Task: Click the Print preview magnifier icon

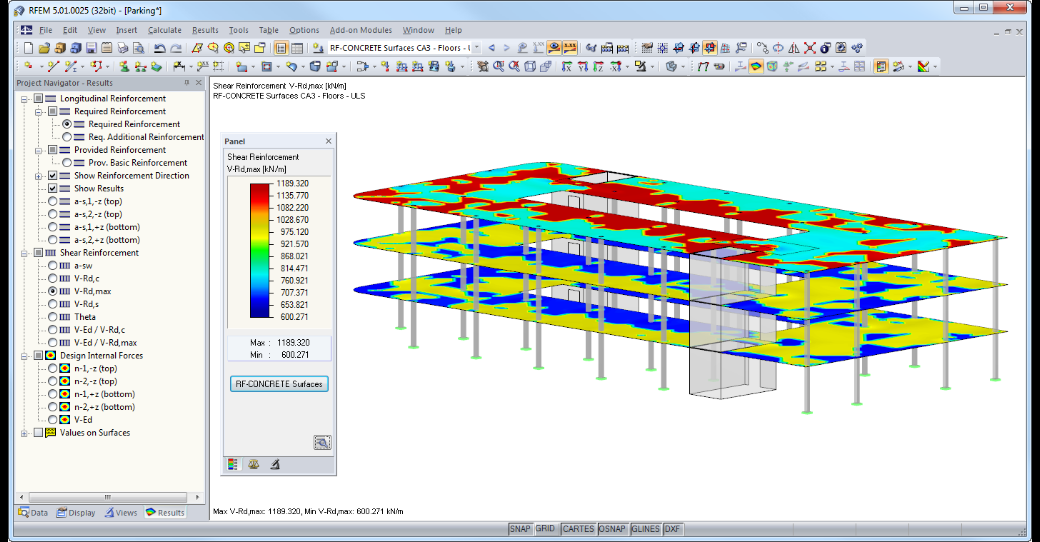Action: 139,48
